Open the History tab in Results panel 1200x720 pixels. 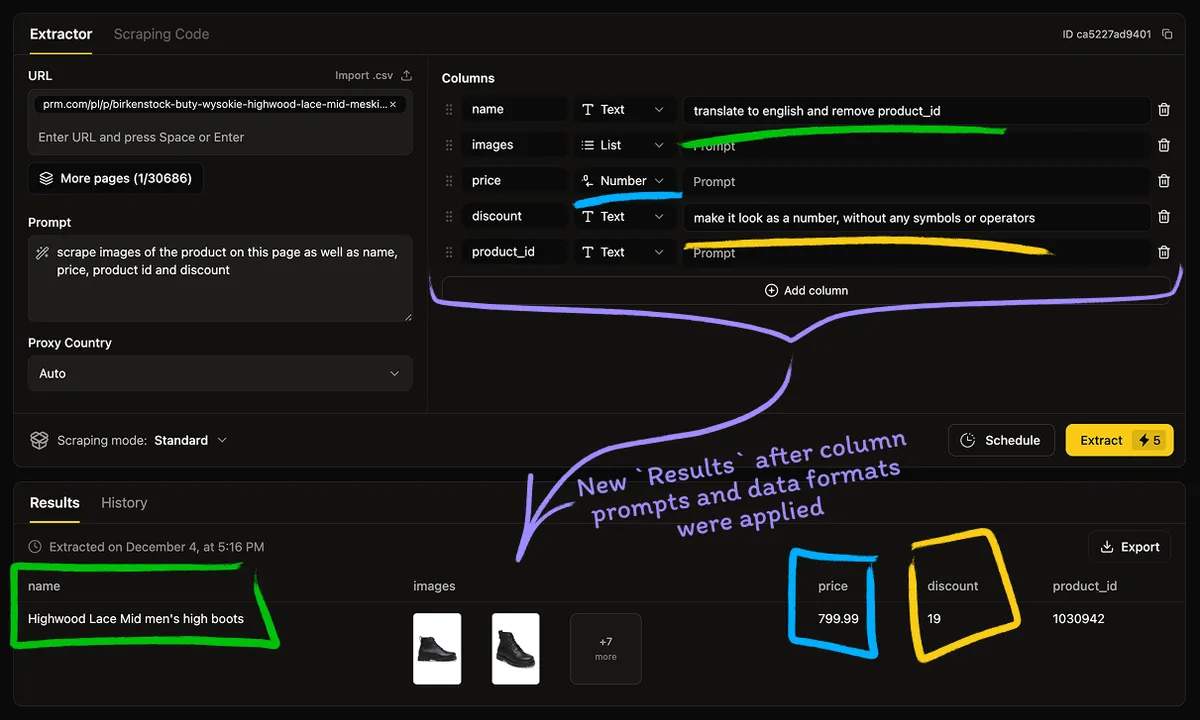pos(124,503)
